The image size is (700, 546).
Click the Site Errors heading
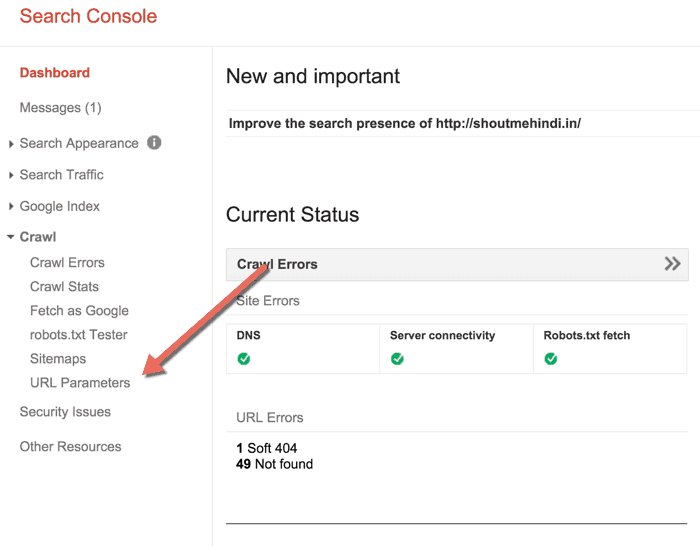click(x=268, y=301)
